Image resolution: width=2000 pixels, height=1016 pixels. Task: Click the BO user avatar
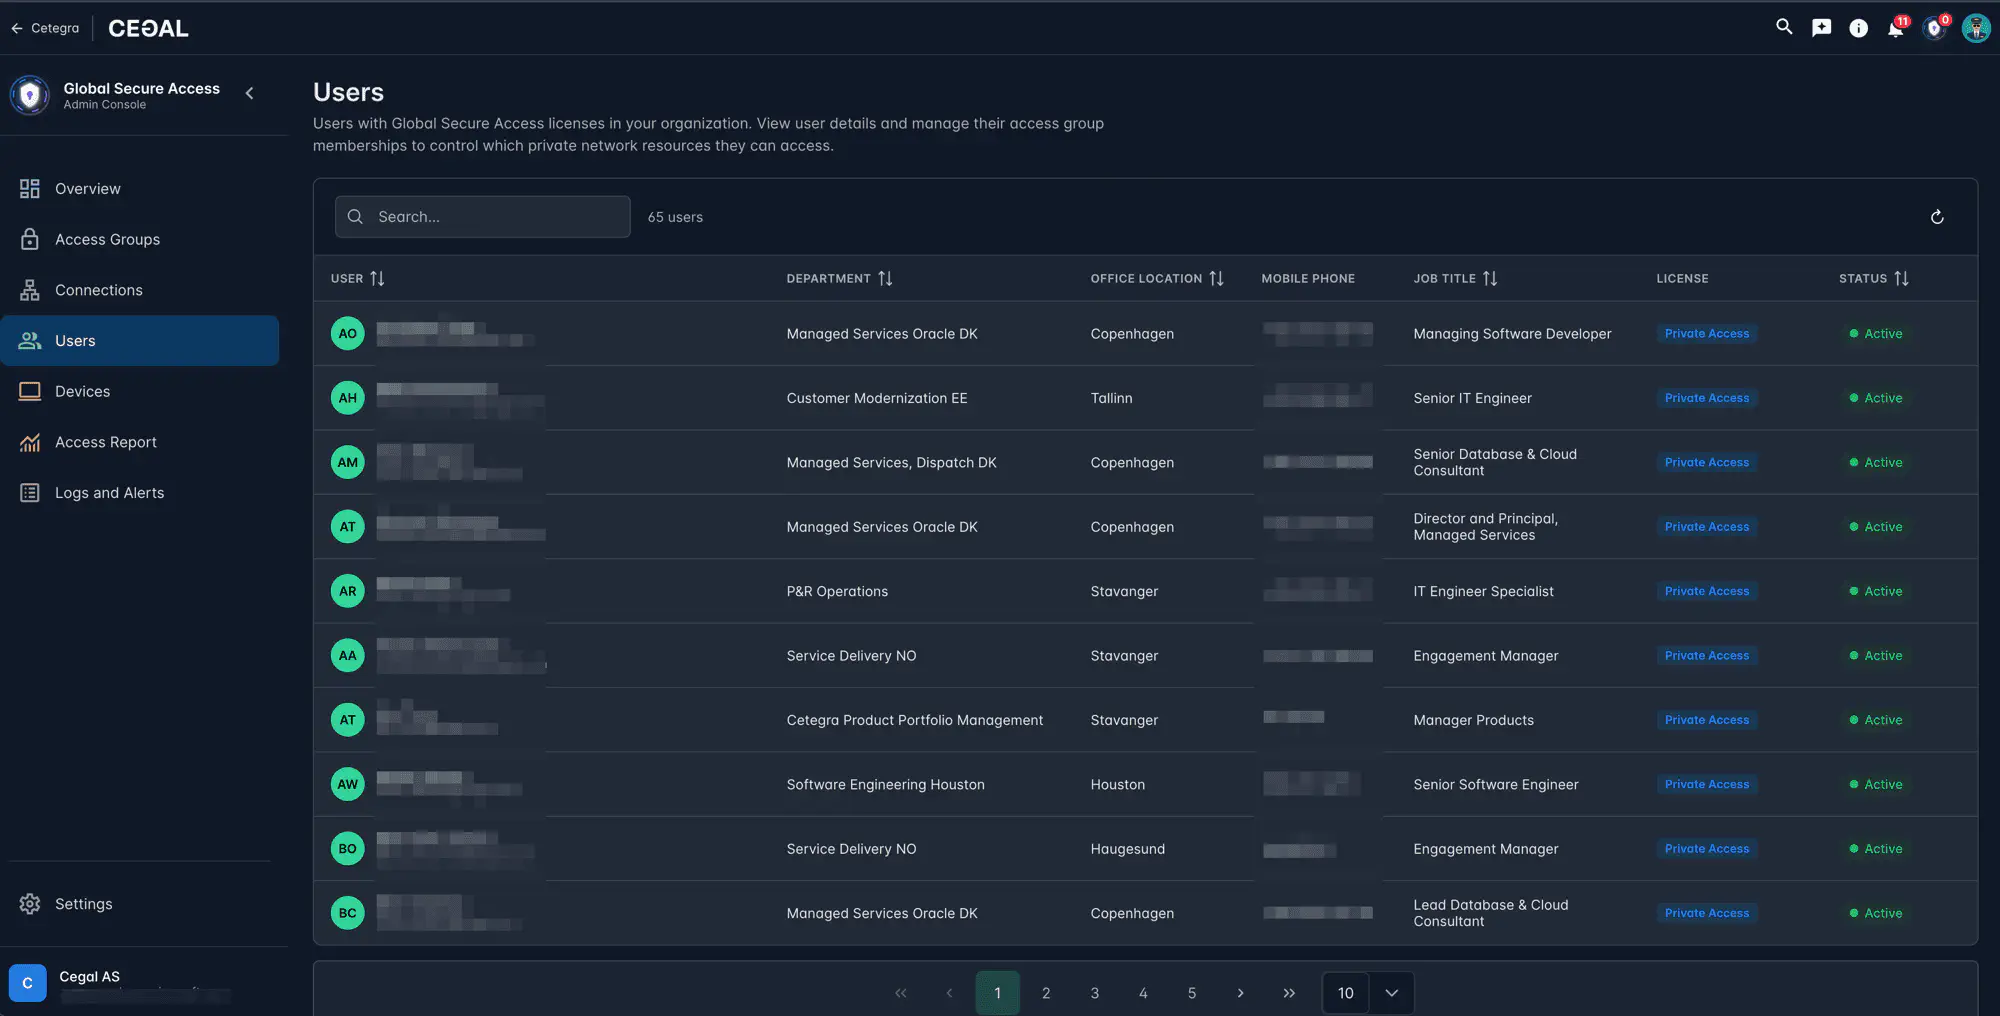(348, 848)
